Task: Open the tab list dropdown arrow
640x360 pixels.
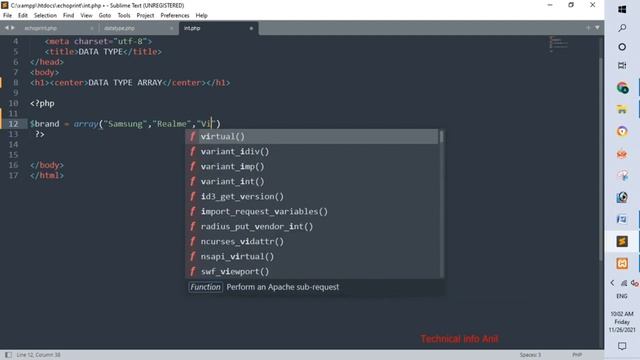Action: 597,28
